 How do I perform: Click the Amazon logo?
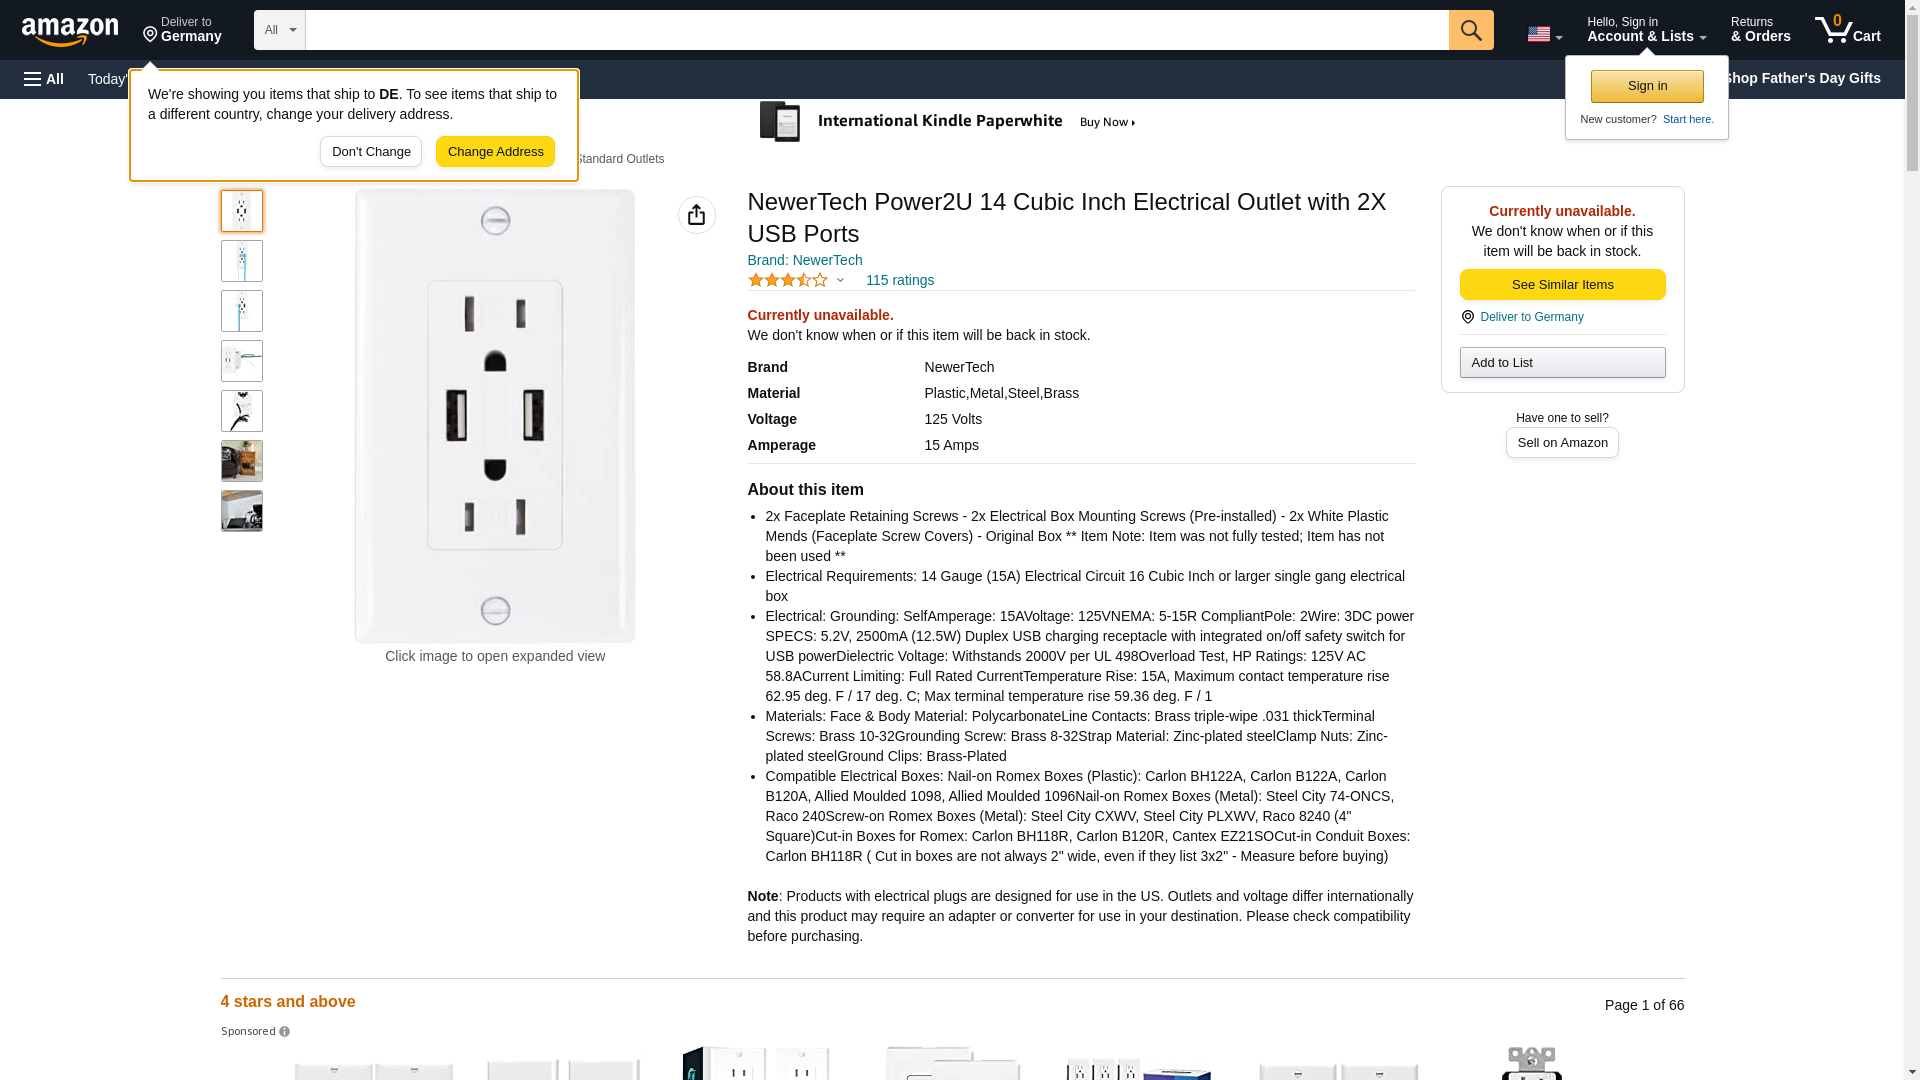point(70,31)
